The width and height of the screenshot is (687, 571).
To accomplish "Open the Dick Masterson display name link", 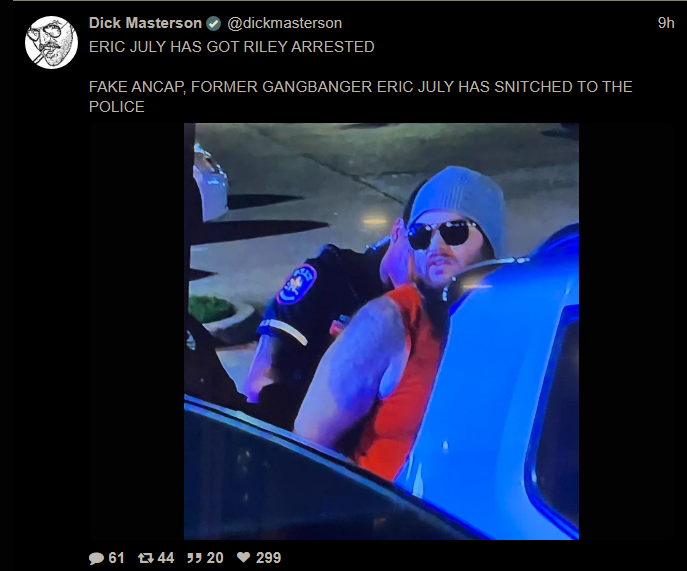I will [145, 23].
